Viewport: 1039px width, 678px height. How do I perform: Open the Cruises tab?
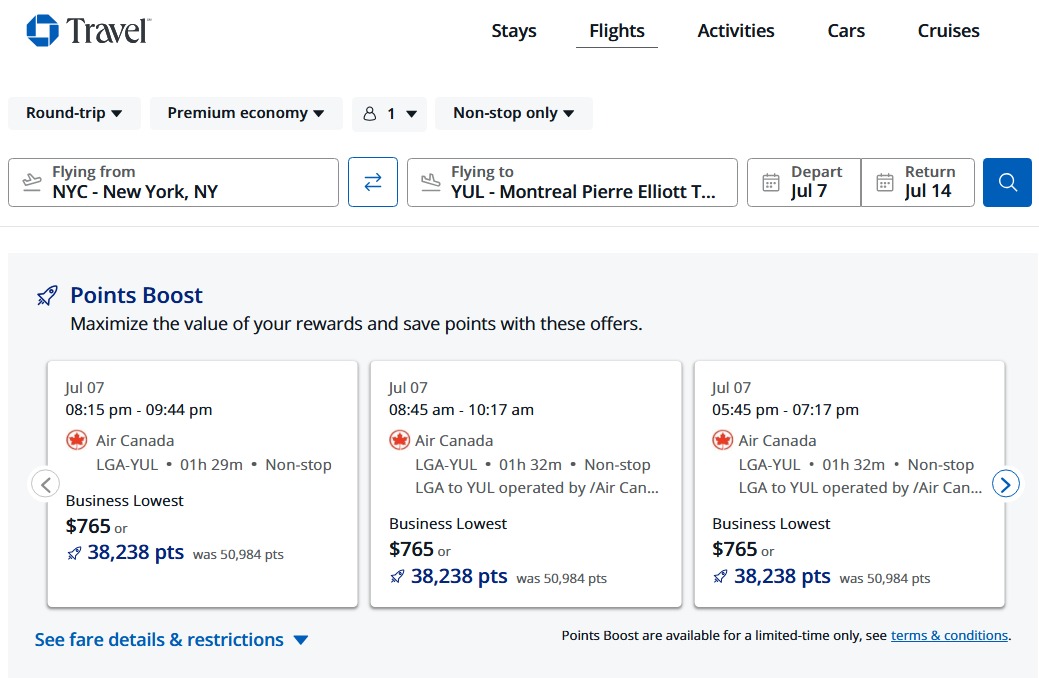click(x=948, y=30)
